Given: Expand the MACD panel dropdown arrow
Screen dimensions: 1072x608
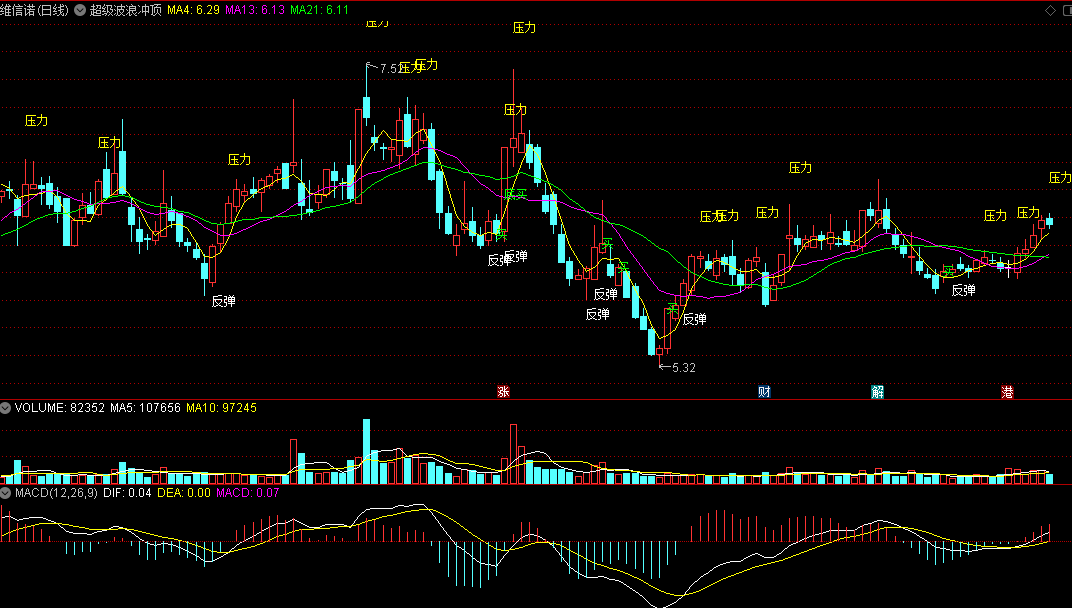Looking at the screenshot, I should click(x=5, y=493).
